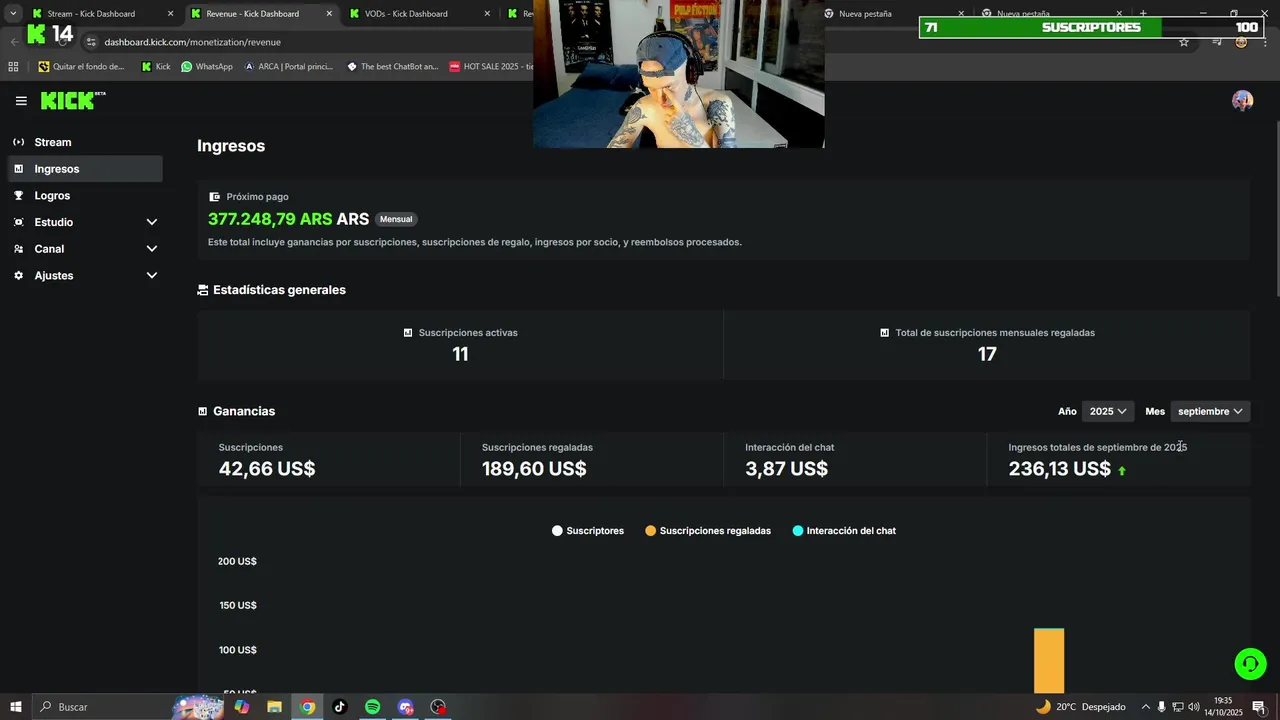Screen dimensions: 1280x720
Task: Open Discord from the taskbar
Action: (x=405, y=707)
